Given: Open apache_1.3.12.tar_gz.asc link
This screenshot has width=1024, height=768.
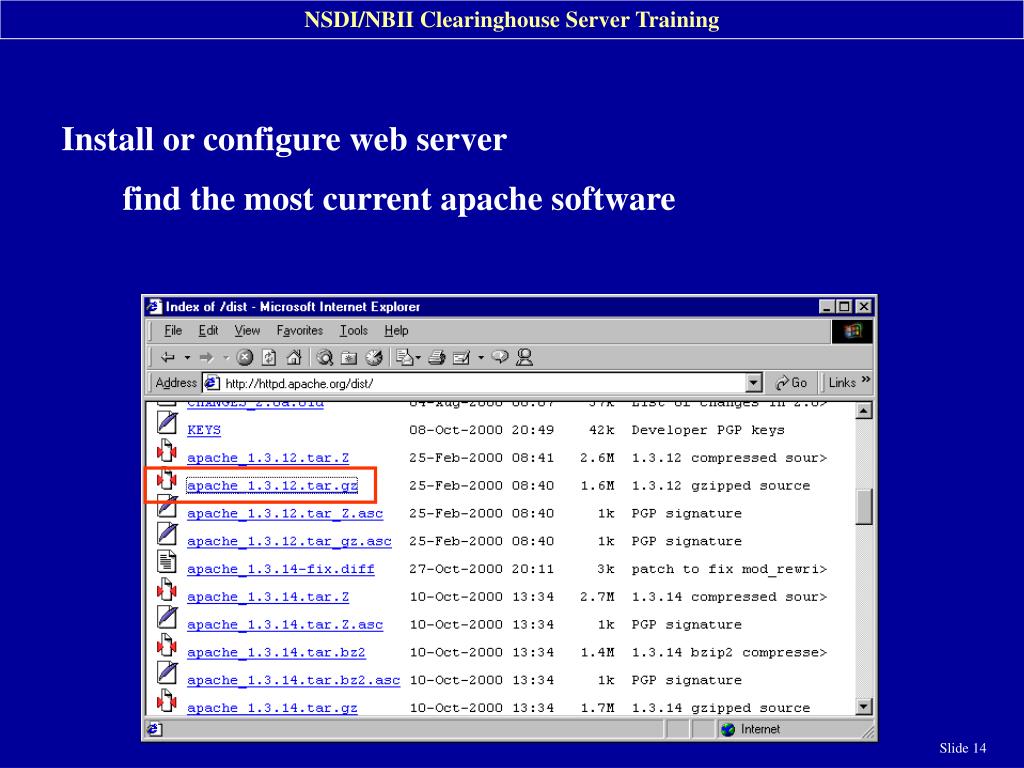Looking at the screenshot, I should click(x=289, y=541).
